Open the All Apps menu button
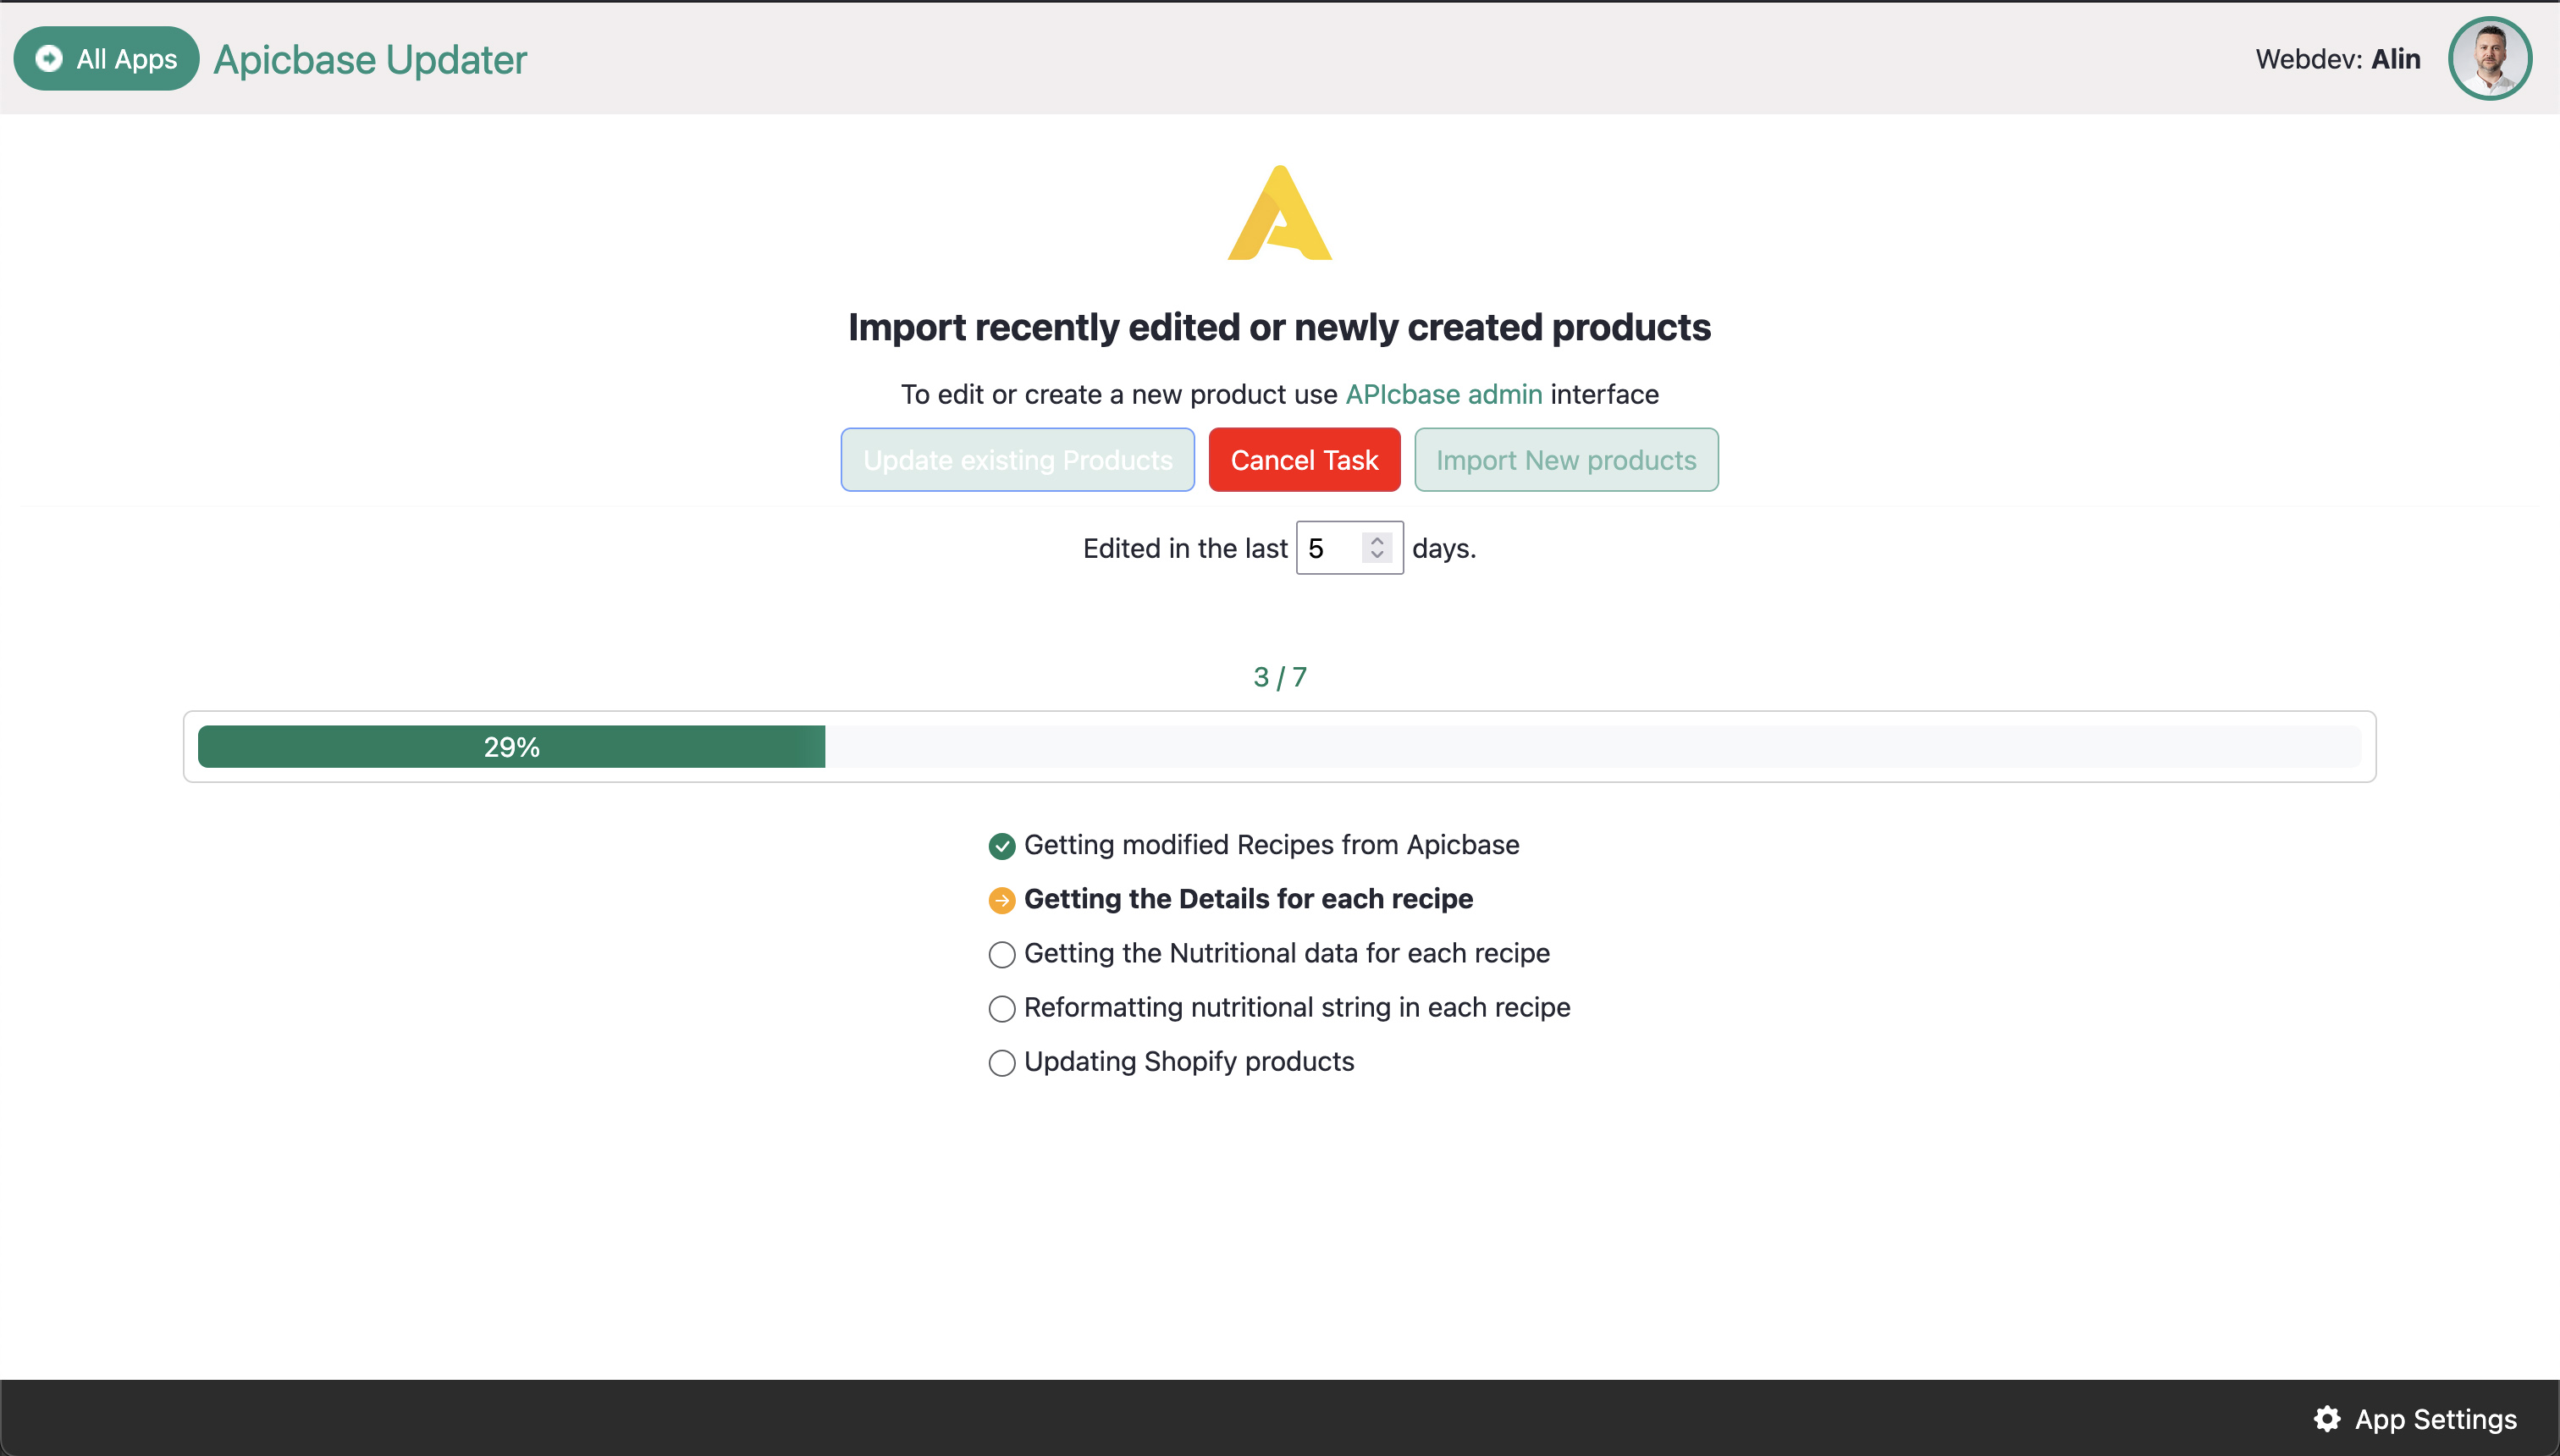2560x1456 pixels. point(106,59)
